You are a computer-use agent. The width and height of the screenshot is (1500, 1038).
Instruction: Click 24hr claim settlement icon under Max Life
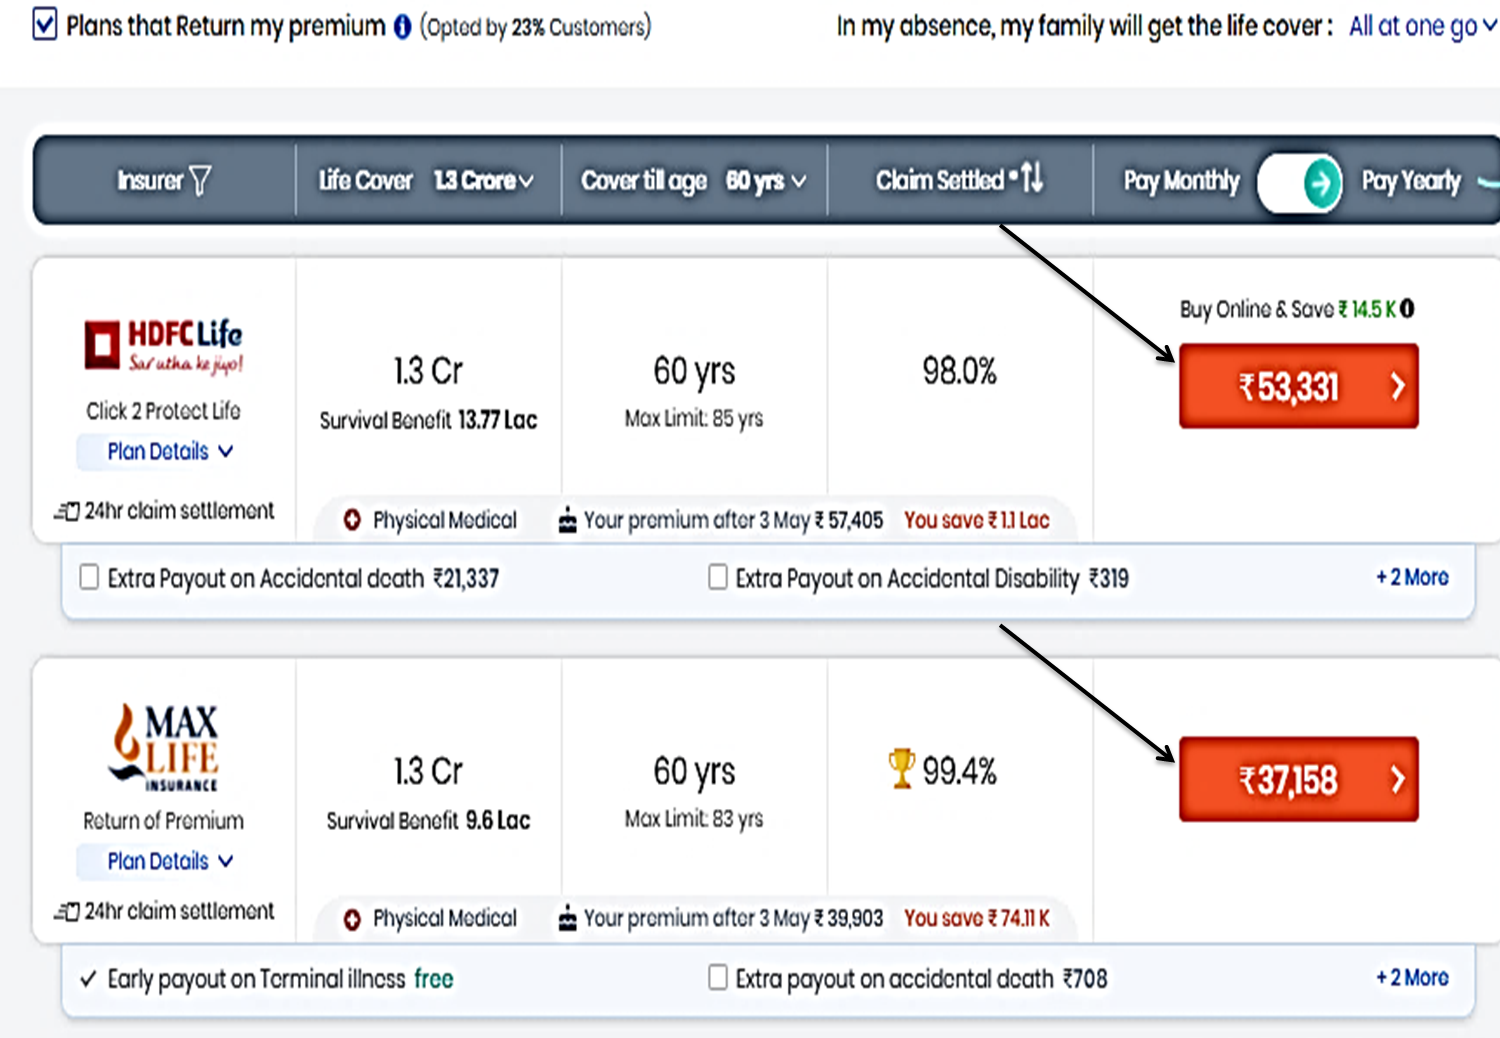[x=67, y=912]
